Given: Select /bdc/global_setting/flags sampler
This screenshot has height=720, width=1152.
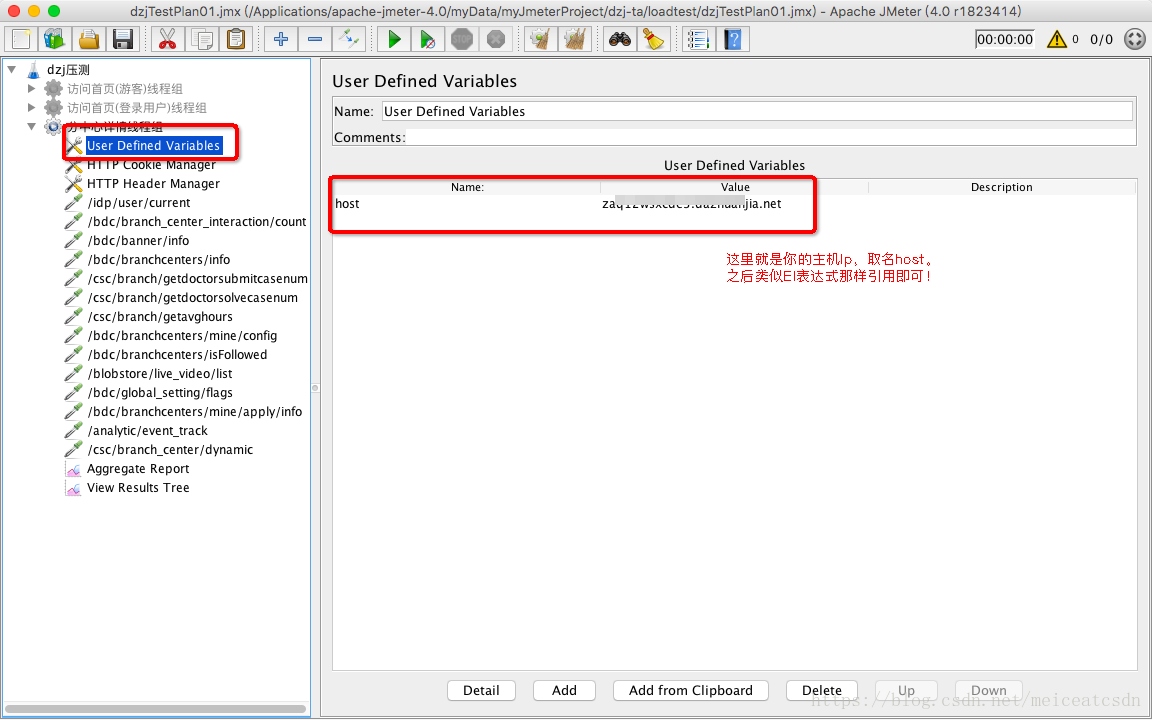Looking at the screenshot, I should coord(160,393).
